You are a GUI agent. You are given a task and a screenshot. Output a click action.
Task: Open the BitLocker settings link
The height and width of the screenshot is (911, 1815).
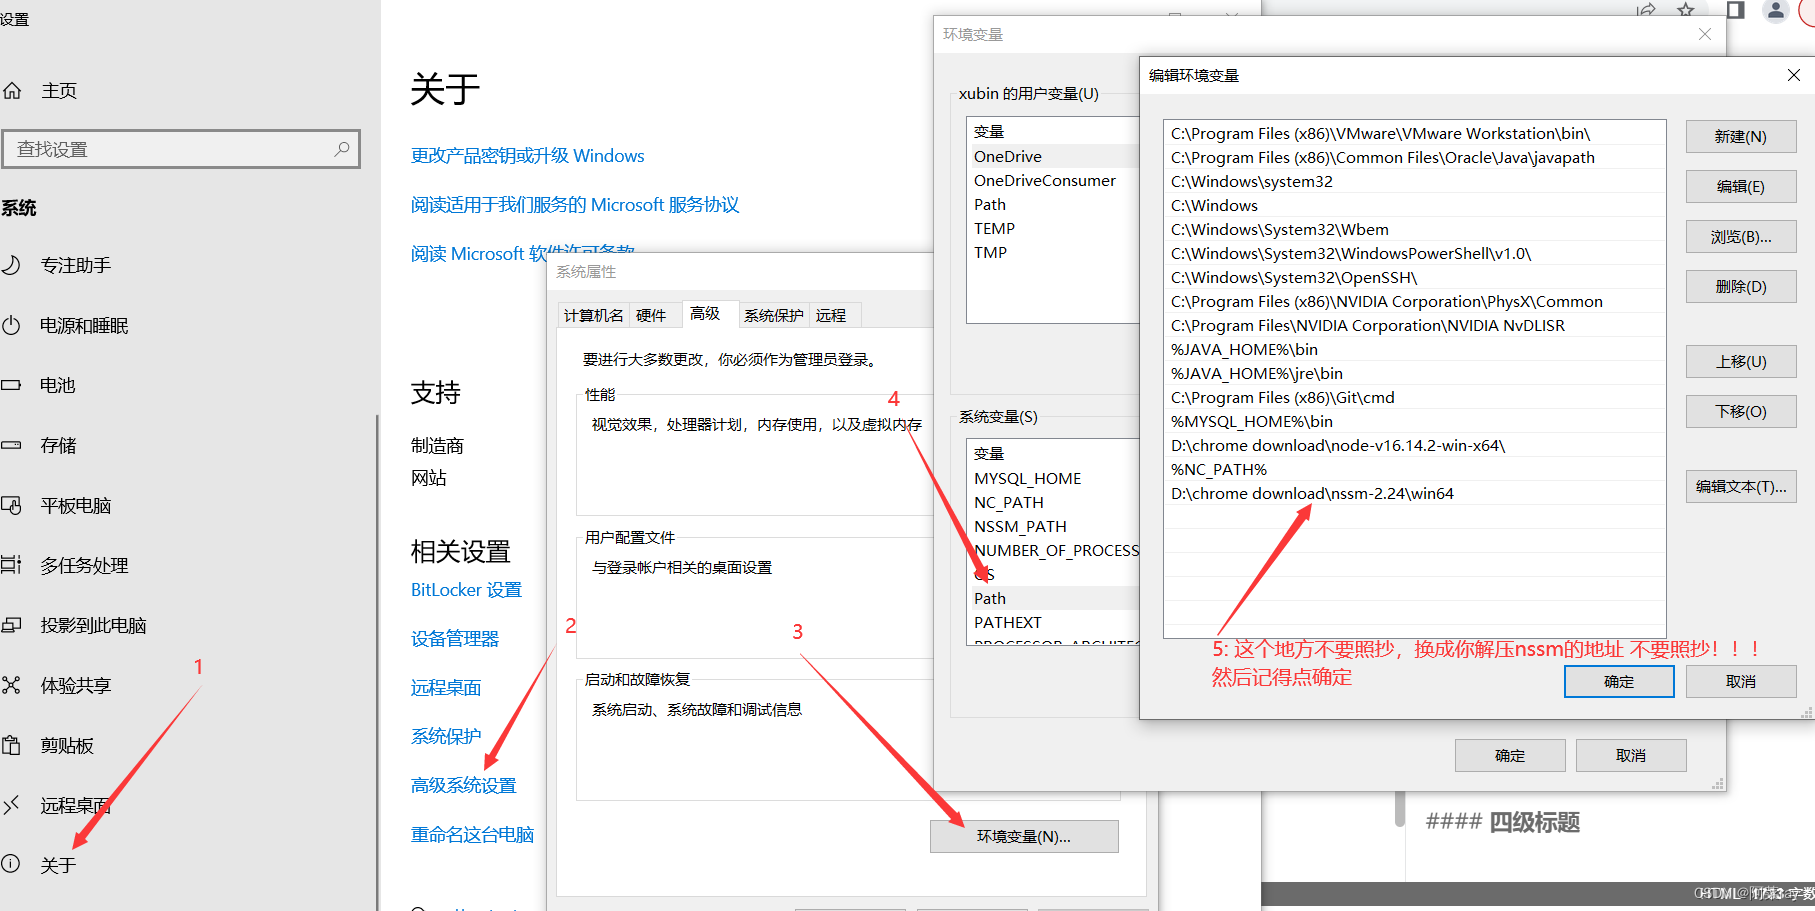[x=466, y=590]
